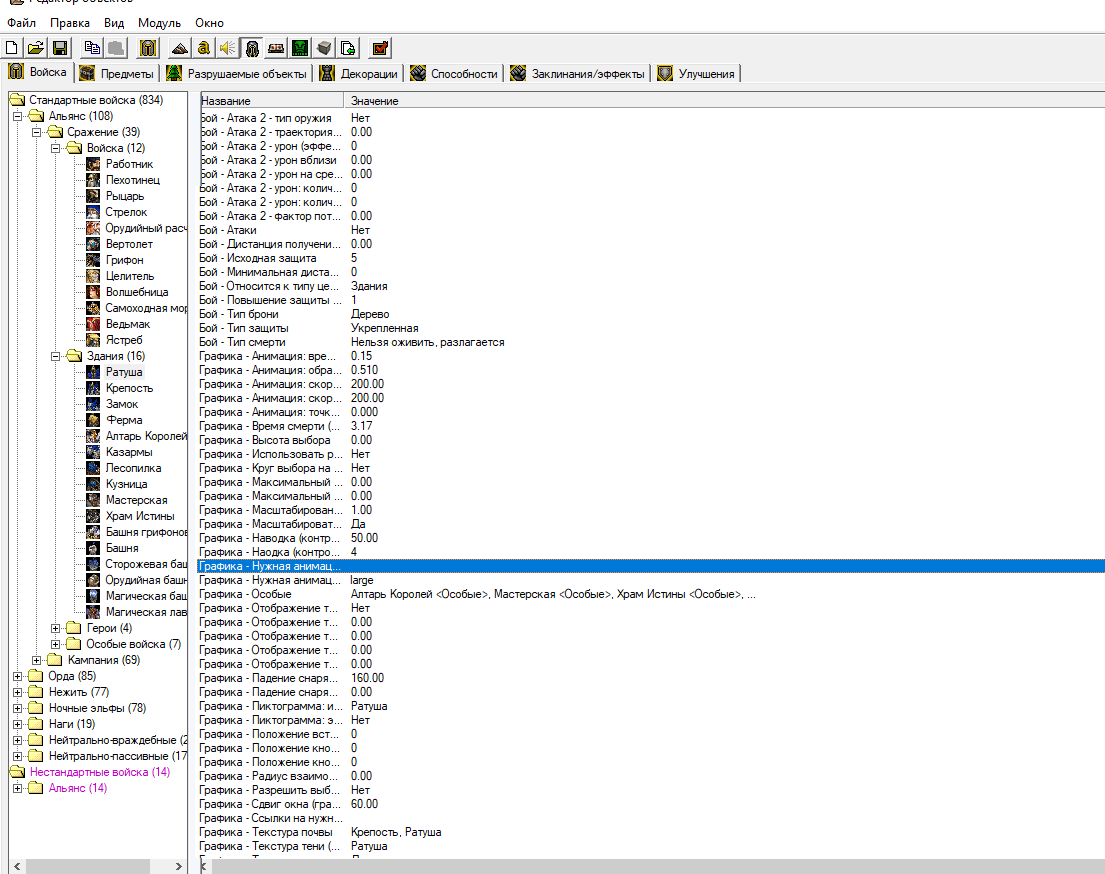Expand the Кампания (69) folder
This screenshot has height=874, width=1105.
(37, 660)
